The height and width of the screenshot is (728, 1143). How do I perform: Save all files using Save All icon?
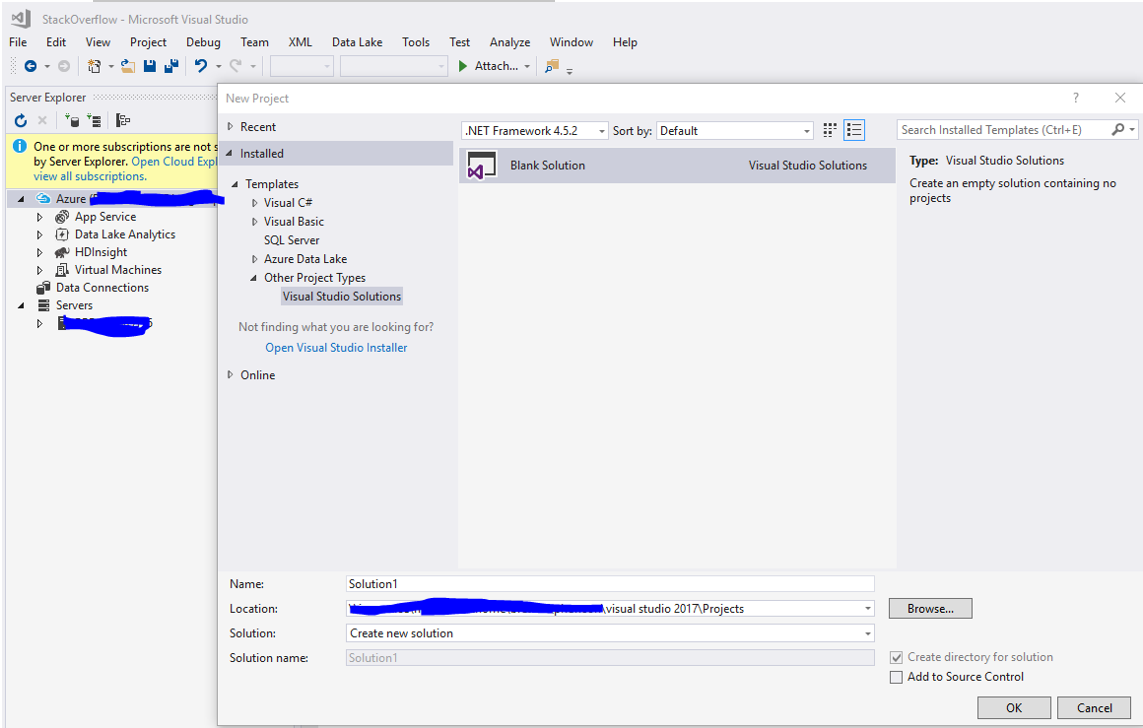(171, 66)
